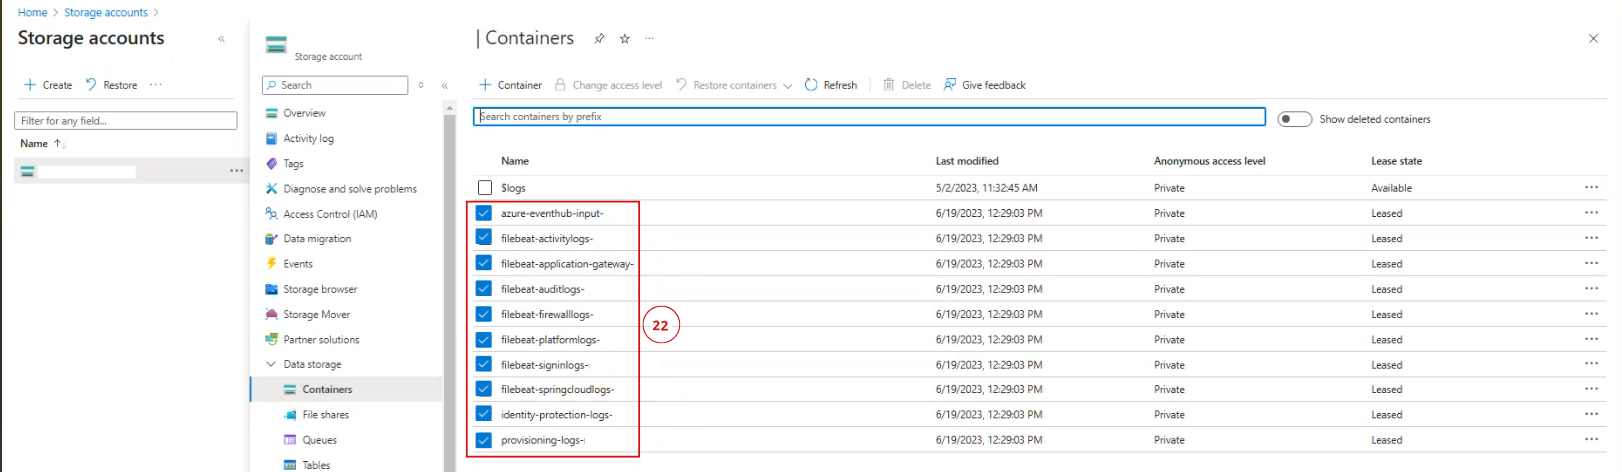The image size is (1622, 472).
Task: Open more options for identity-protection-logs- row
Action: pyautogui.click(x=1591, y=414)
